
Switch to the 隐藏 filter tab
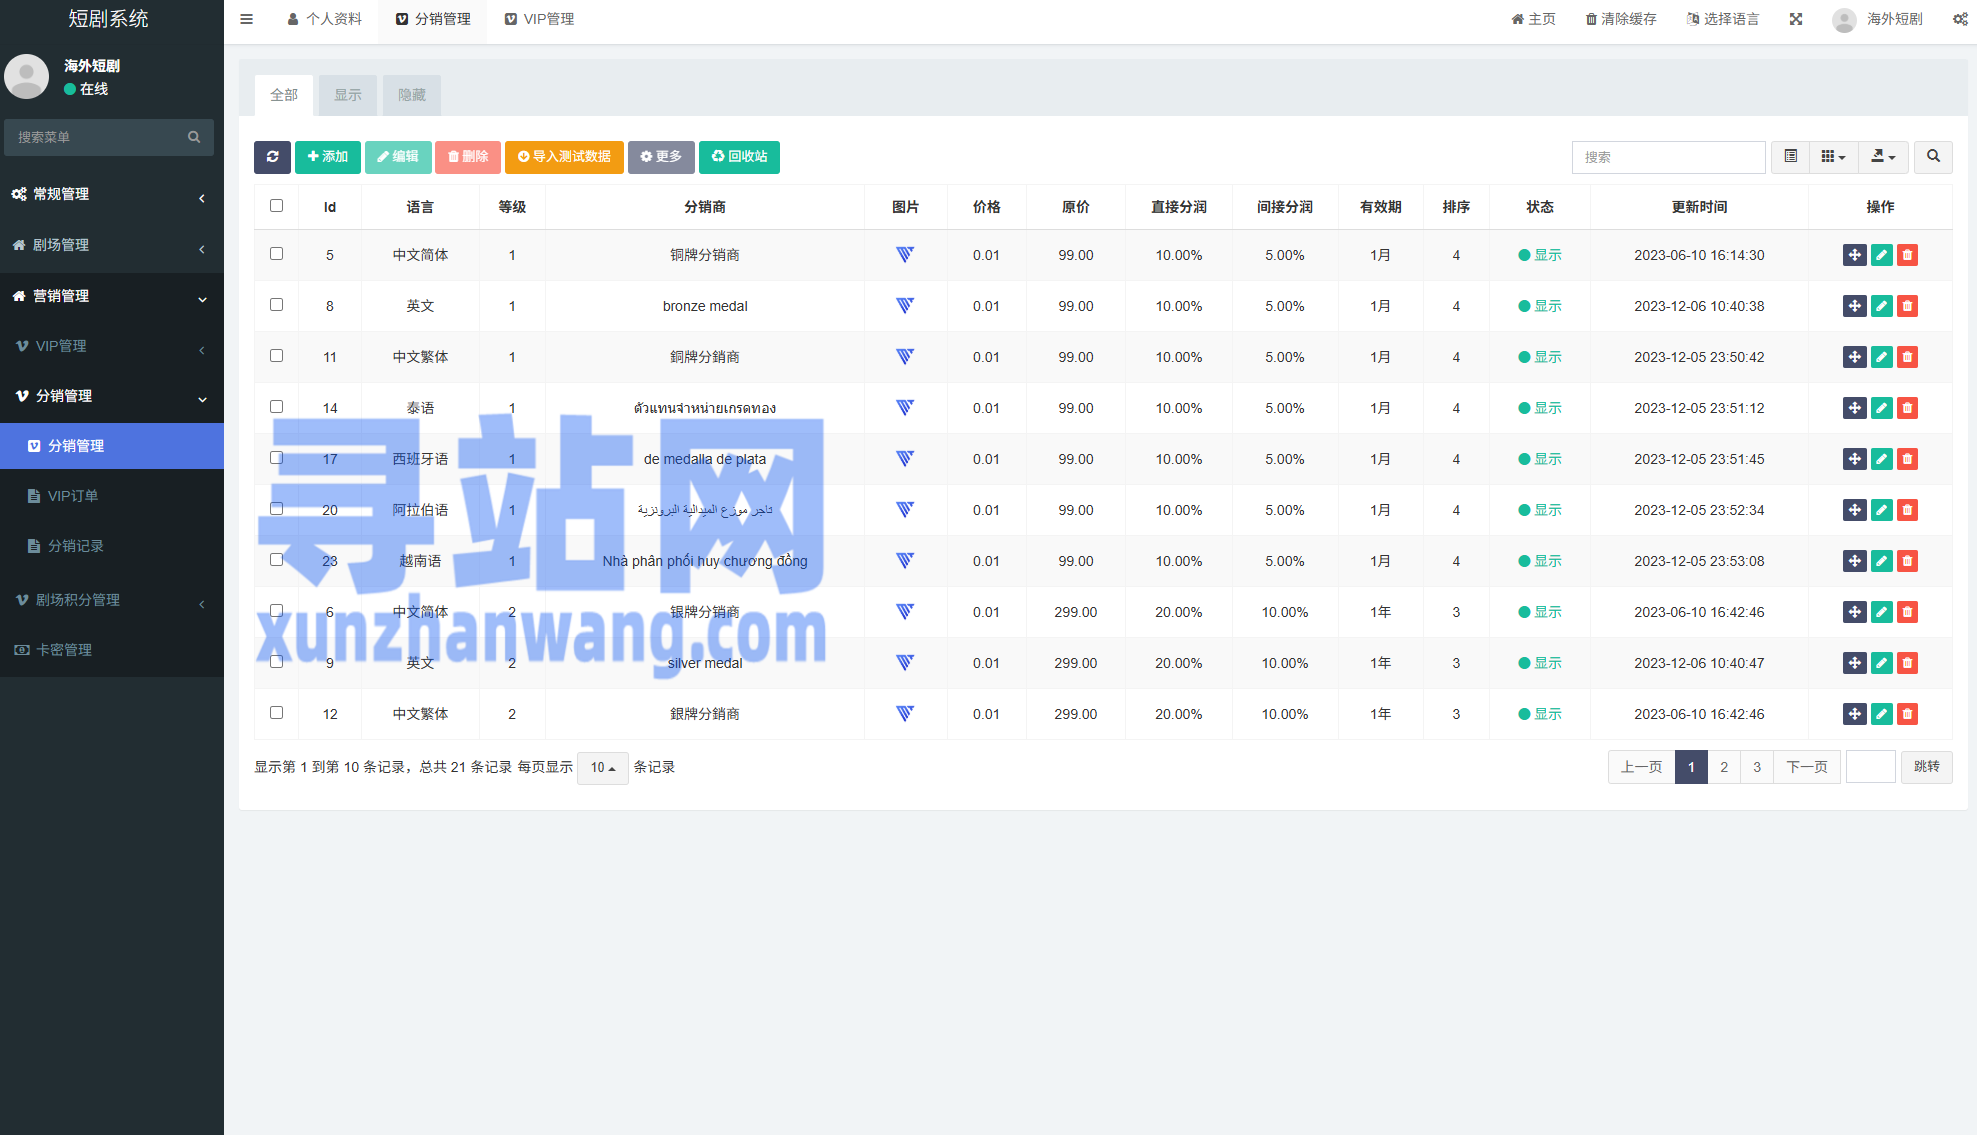point(411,95)
